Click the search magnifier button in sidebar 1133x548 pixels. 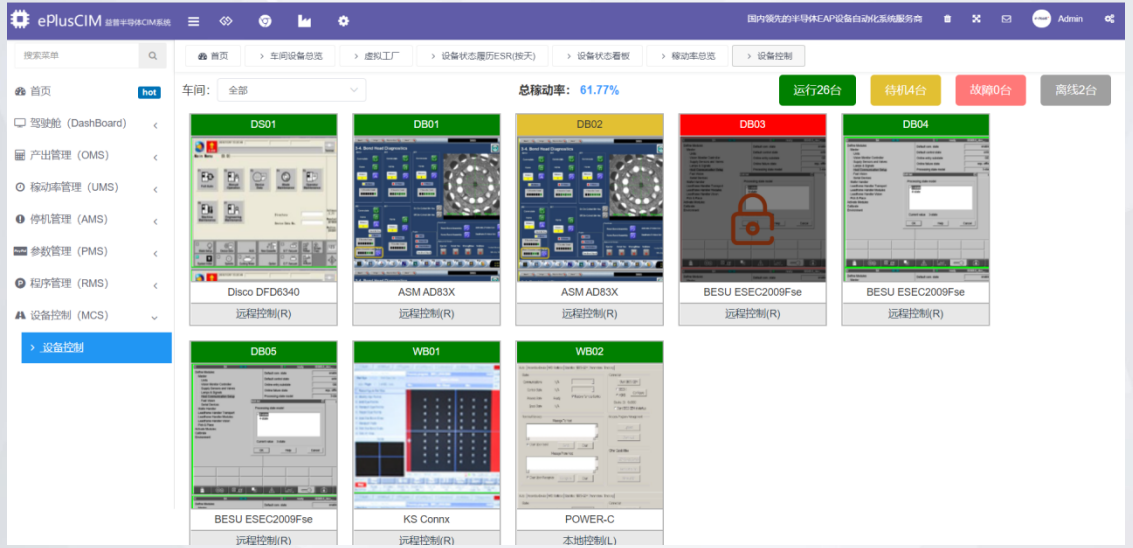(152, 55)
